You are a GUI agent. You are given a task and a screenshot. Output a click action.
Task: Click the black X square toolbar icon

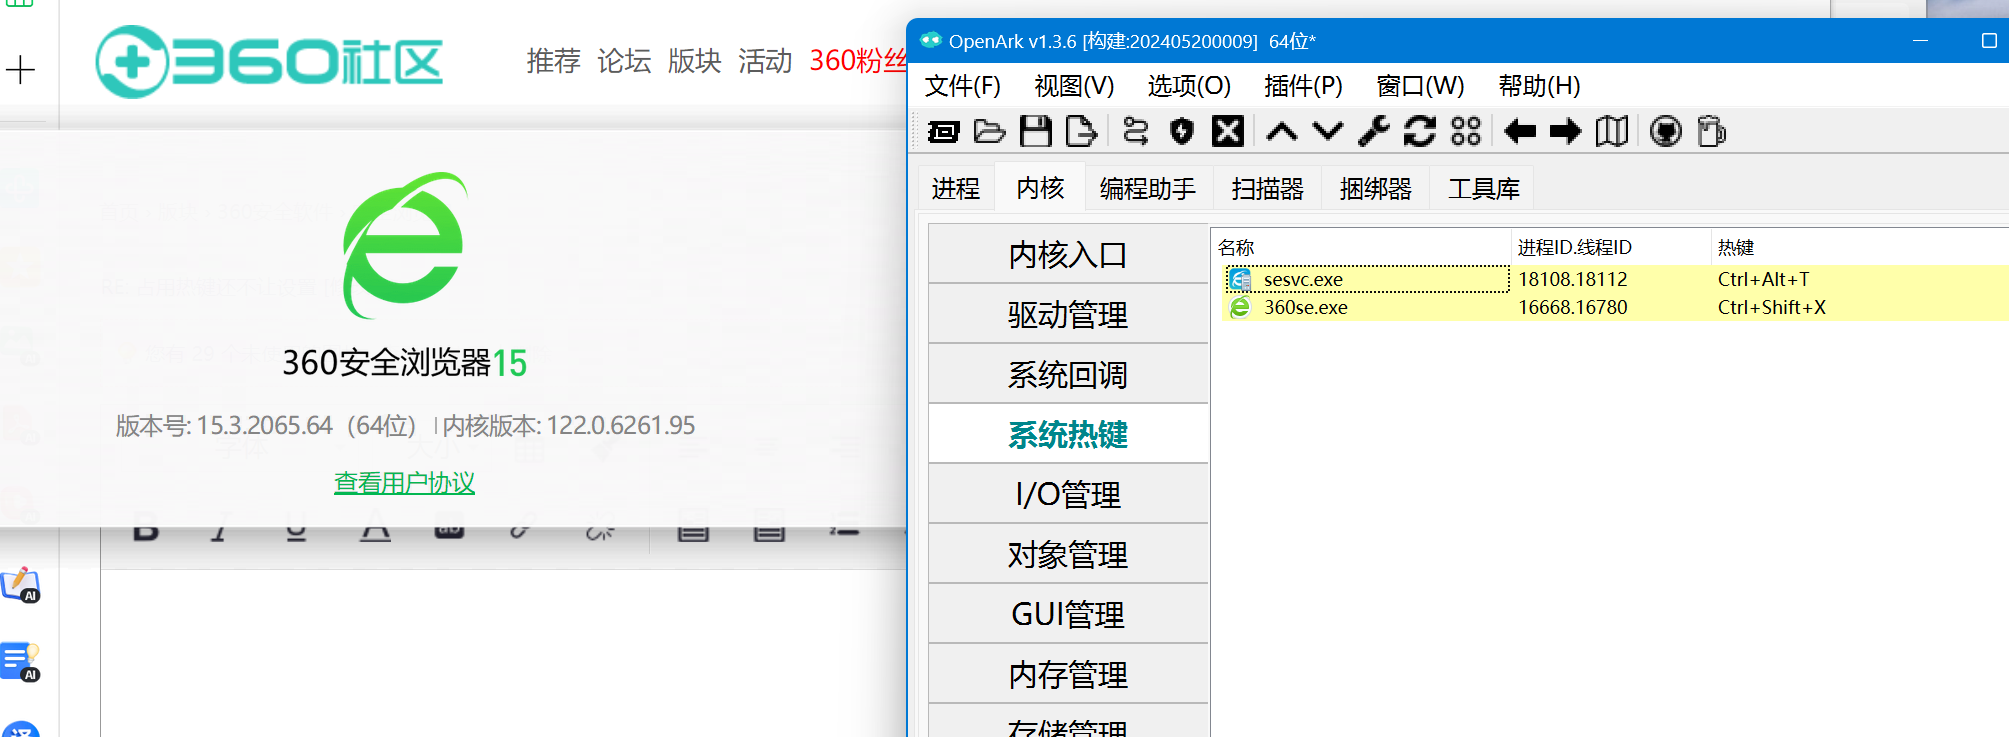[1228, 131]
